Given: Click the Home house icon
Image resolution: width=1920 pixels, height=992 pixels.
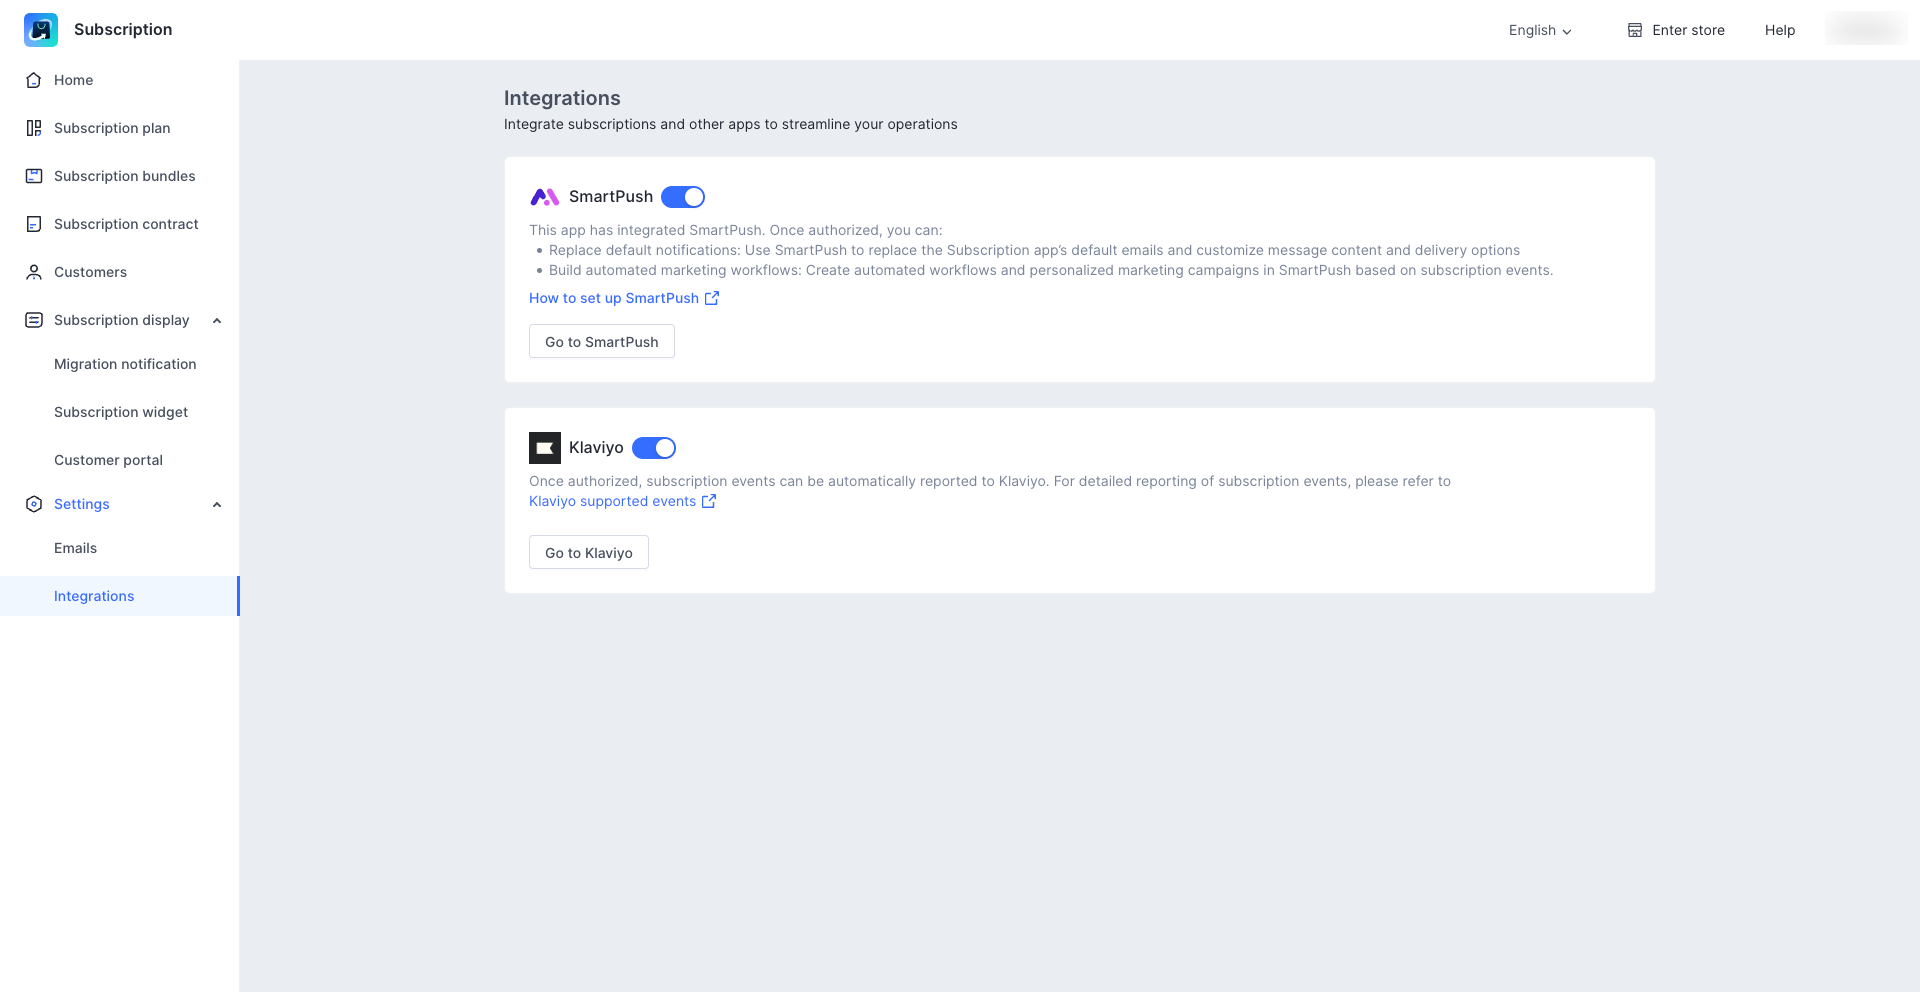Looking at the screenshot, I should click(x=34, y=80).
